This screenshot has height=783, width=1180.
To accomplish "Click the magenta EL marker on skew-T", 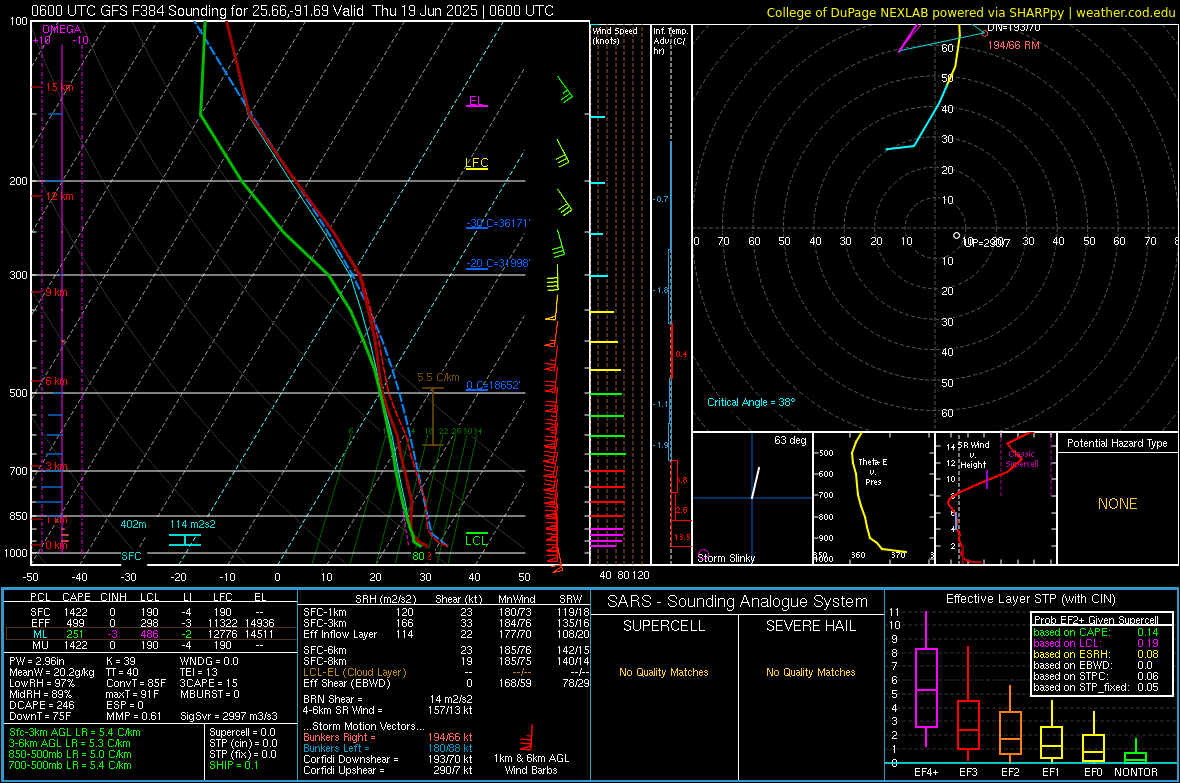I will coord(476,101).
